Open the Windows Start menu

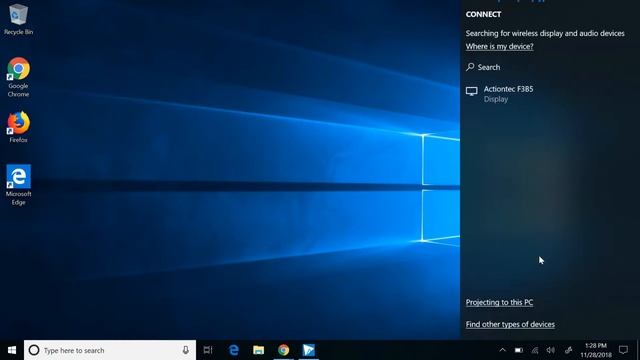12,350
